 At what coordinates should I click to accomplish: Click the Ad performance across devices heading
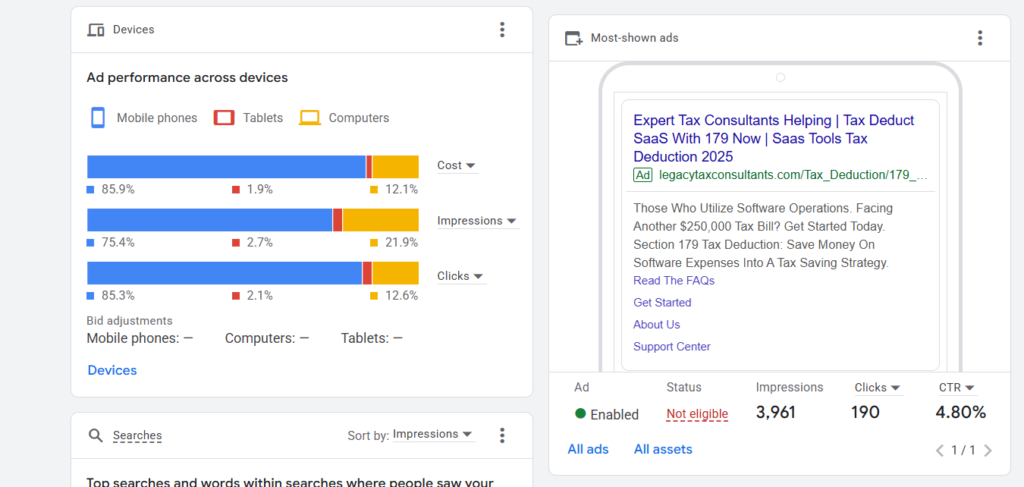click(187, 78)
